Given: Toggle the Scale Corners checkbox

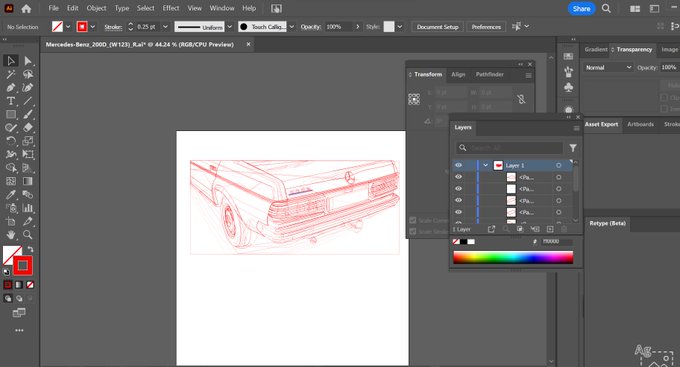Looking at the screenshot, I should 413,220.
